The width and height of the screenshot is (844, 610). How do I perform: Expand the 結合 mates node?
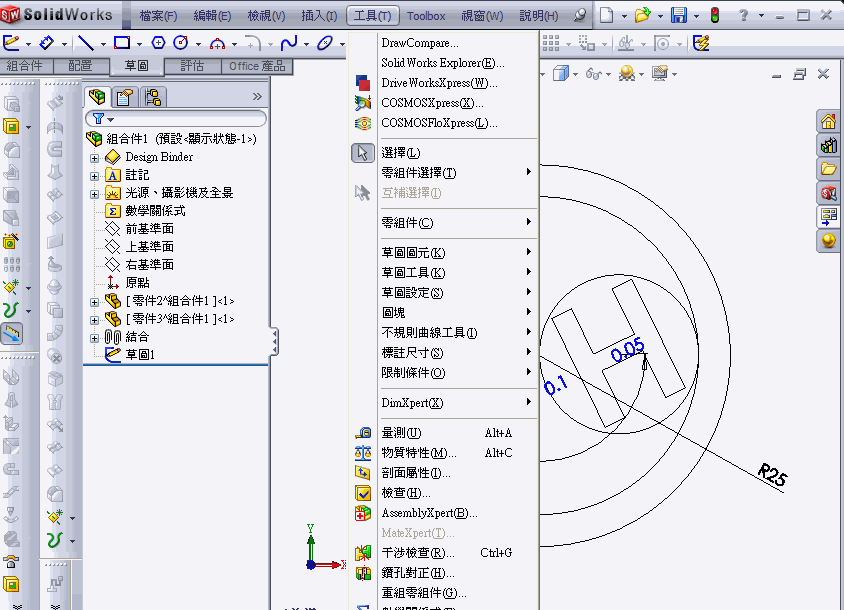[94, 338]
